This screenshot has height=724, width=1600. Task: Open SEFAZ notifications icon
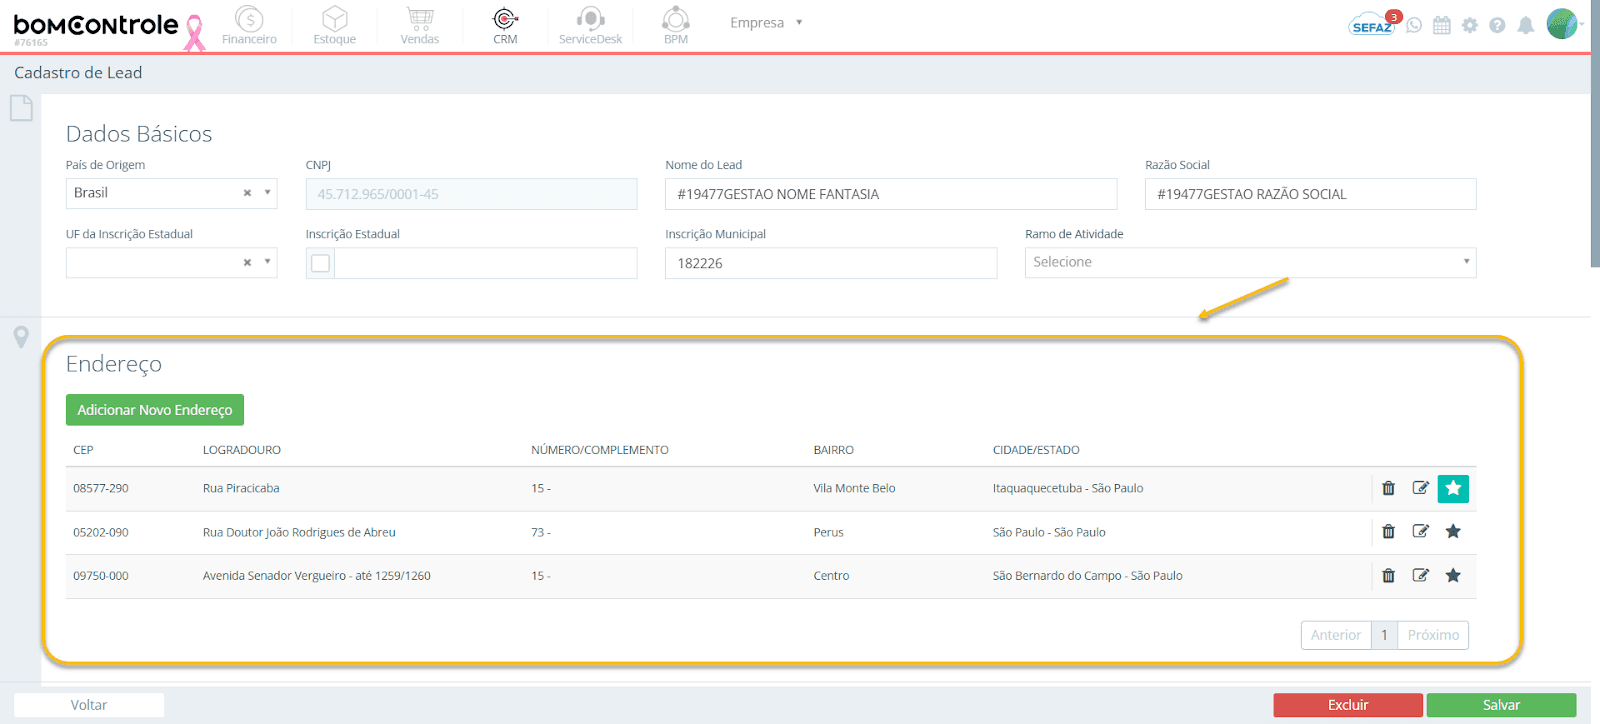(x=1373, y=25)
